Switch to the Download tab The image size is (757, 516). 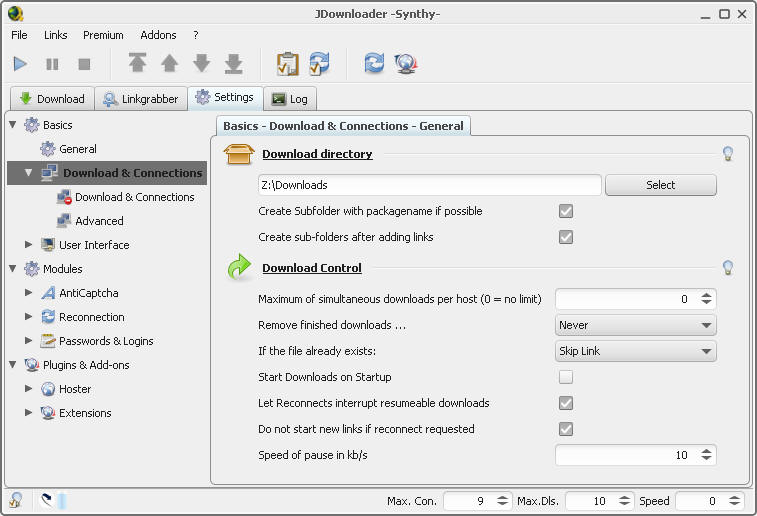(52, 99)
